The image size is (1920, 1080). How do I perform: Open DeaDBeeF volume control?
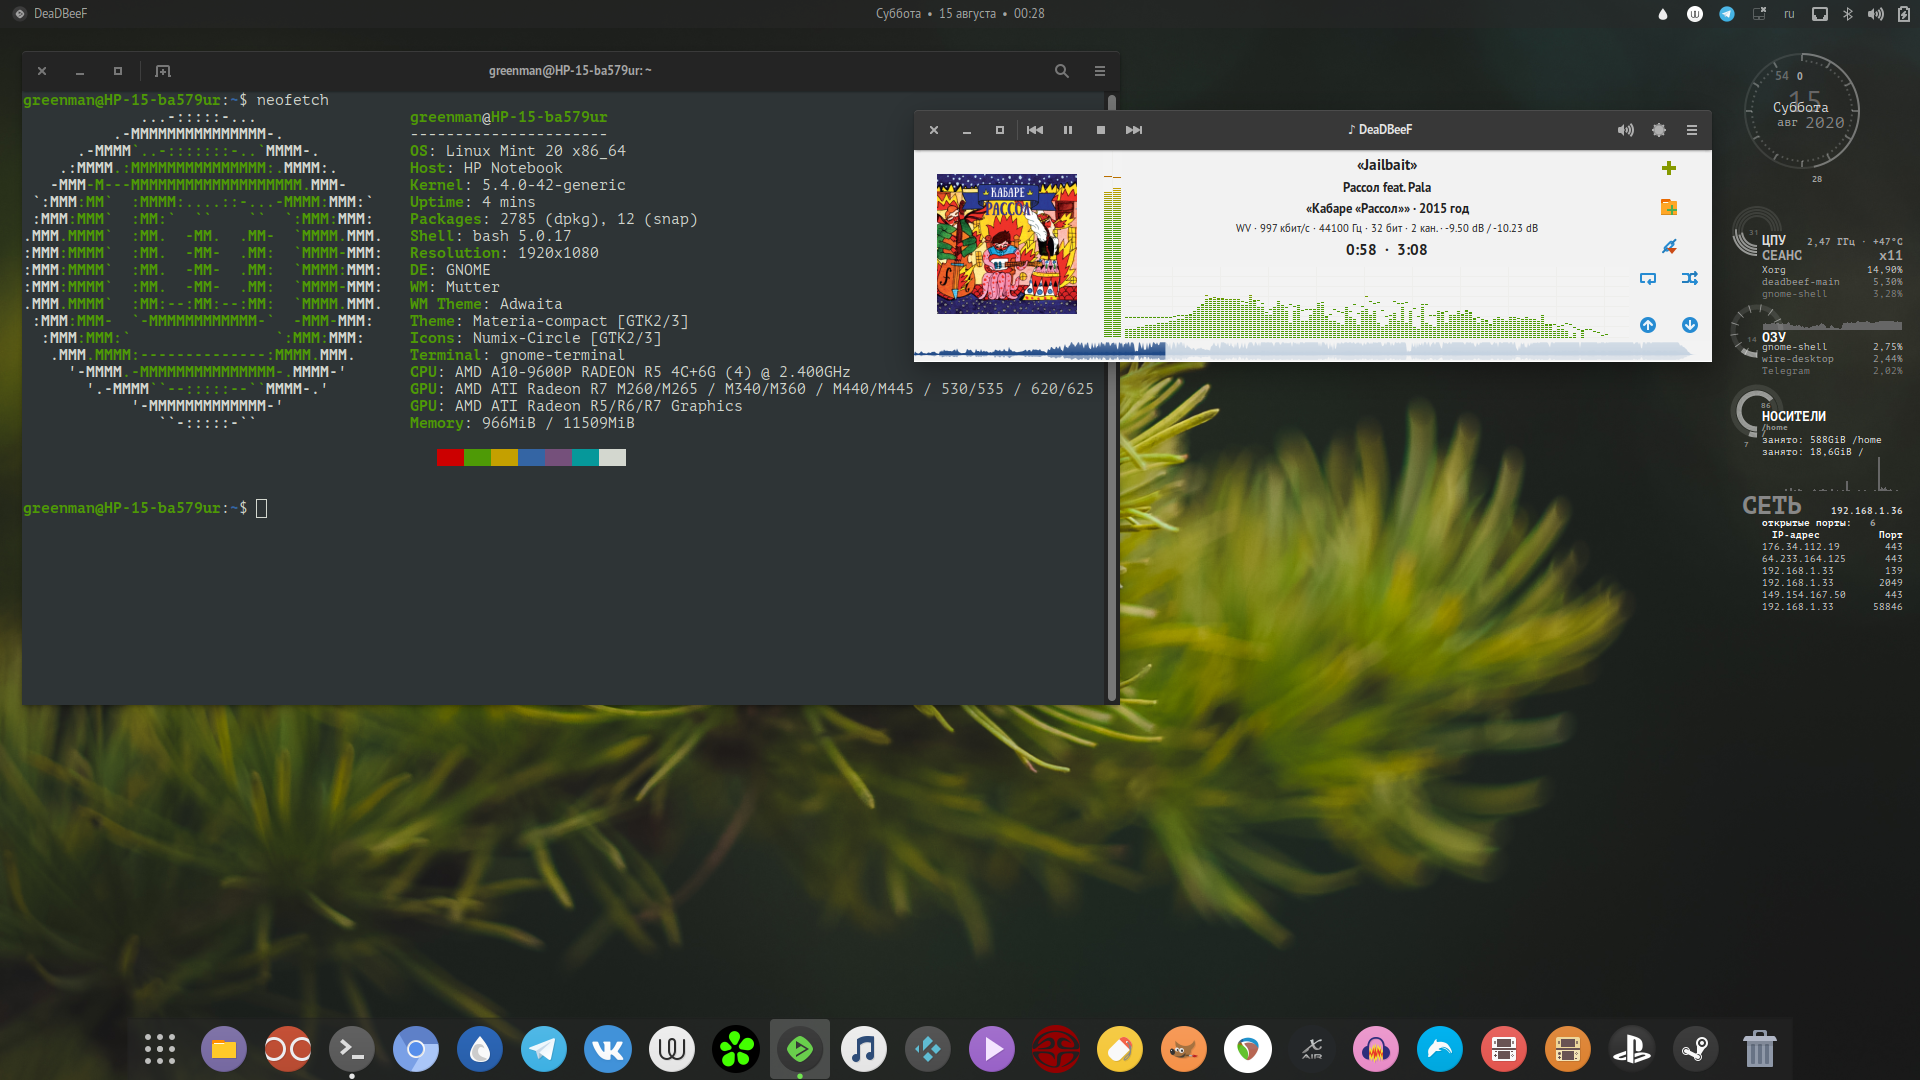1626,130
